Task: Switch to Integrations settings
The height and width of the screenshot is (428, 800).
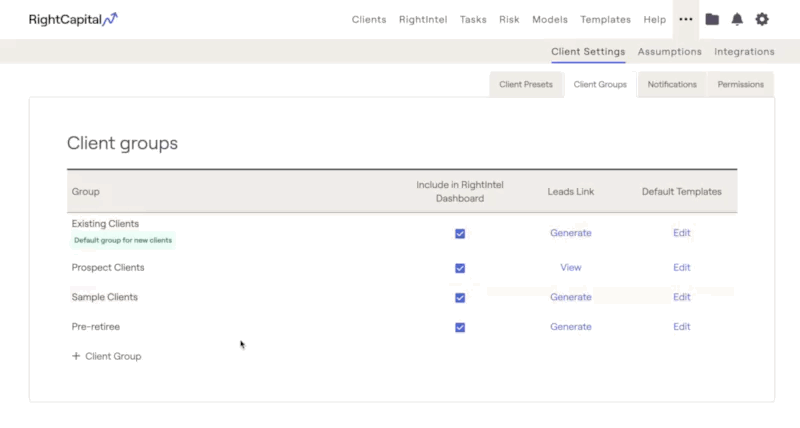Action: pyautogui.click(x=744, y=52)
